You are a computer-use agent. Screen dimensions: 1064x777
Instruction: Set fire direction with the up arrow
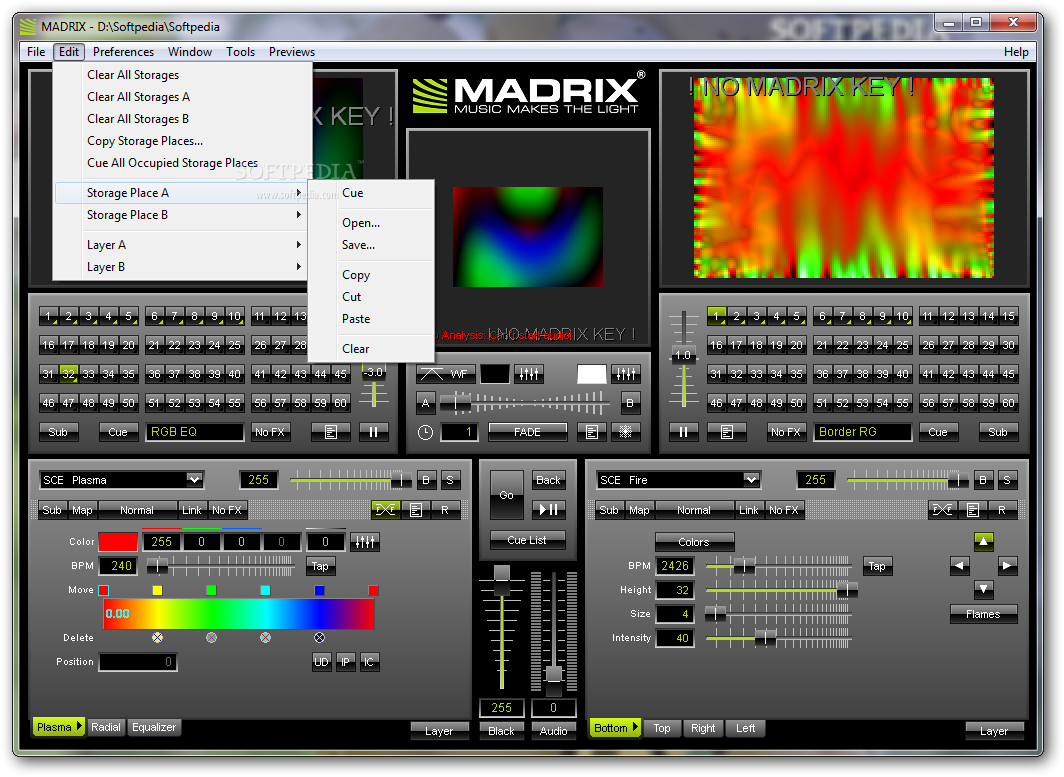tap(984, 541)
